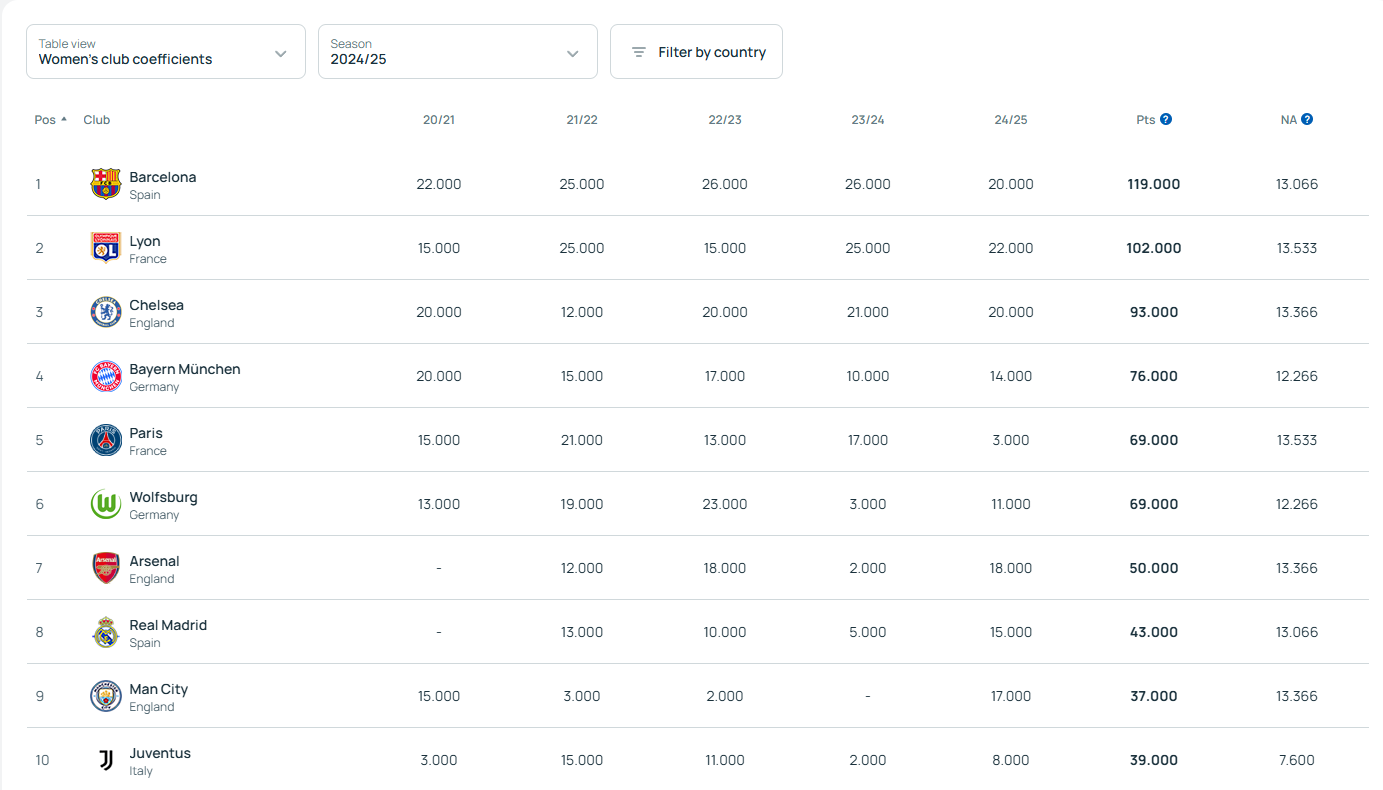Open the Pts help info icon
This screenshot has width=1383, height=790.
click(x=1166, y=120)
